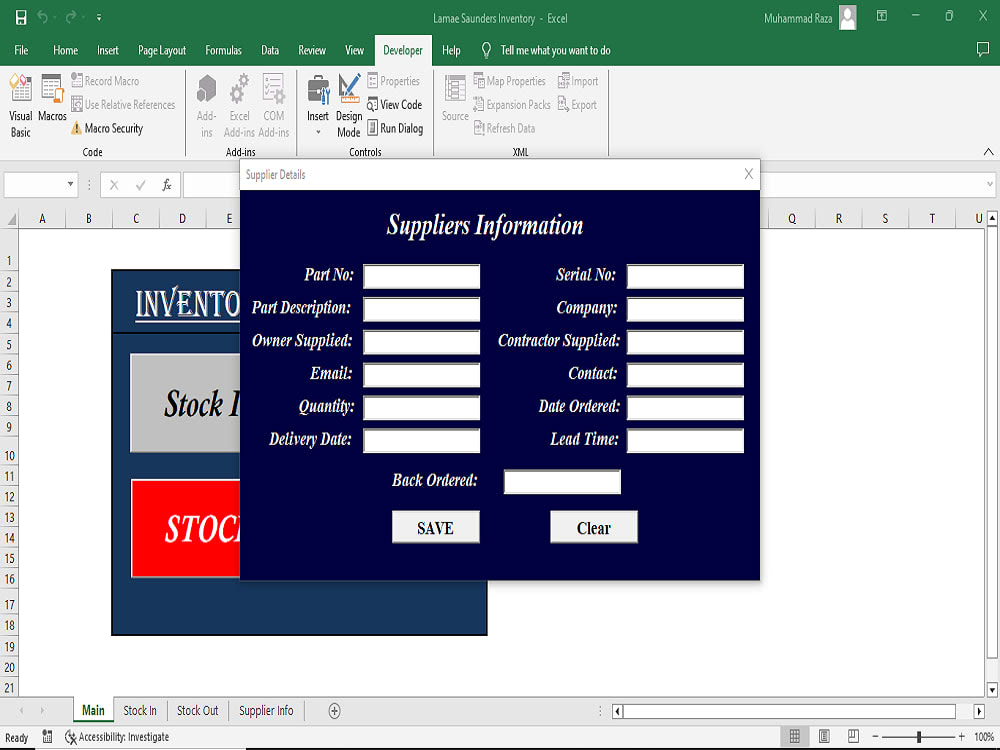This screenshot has width=1000, height=750.
Task: Collapse the ribbon with the chevron arrow
Action: (x=986, y=152)
